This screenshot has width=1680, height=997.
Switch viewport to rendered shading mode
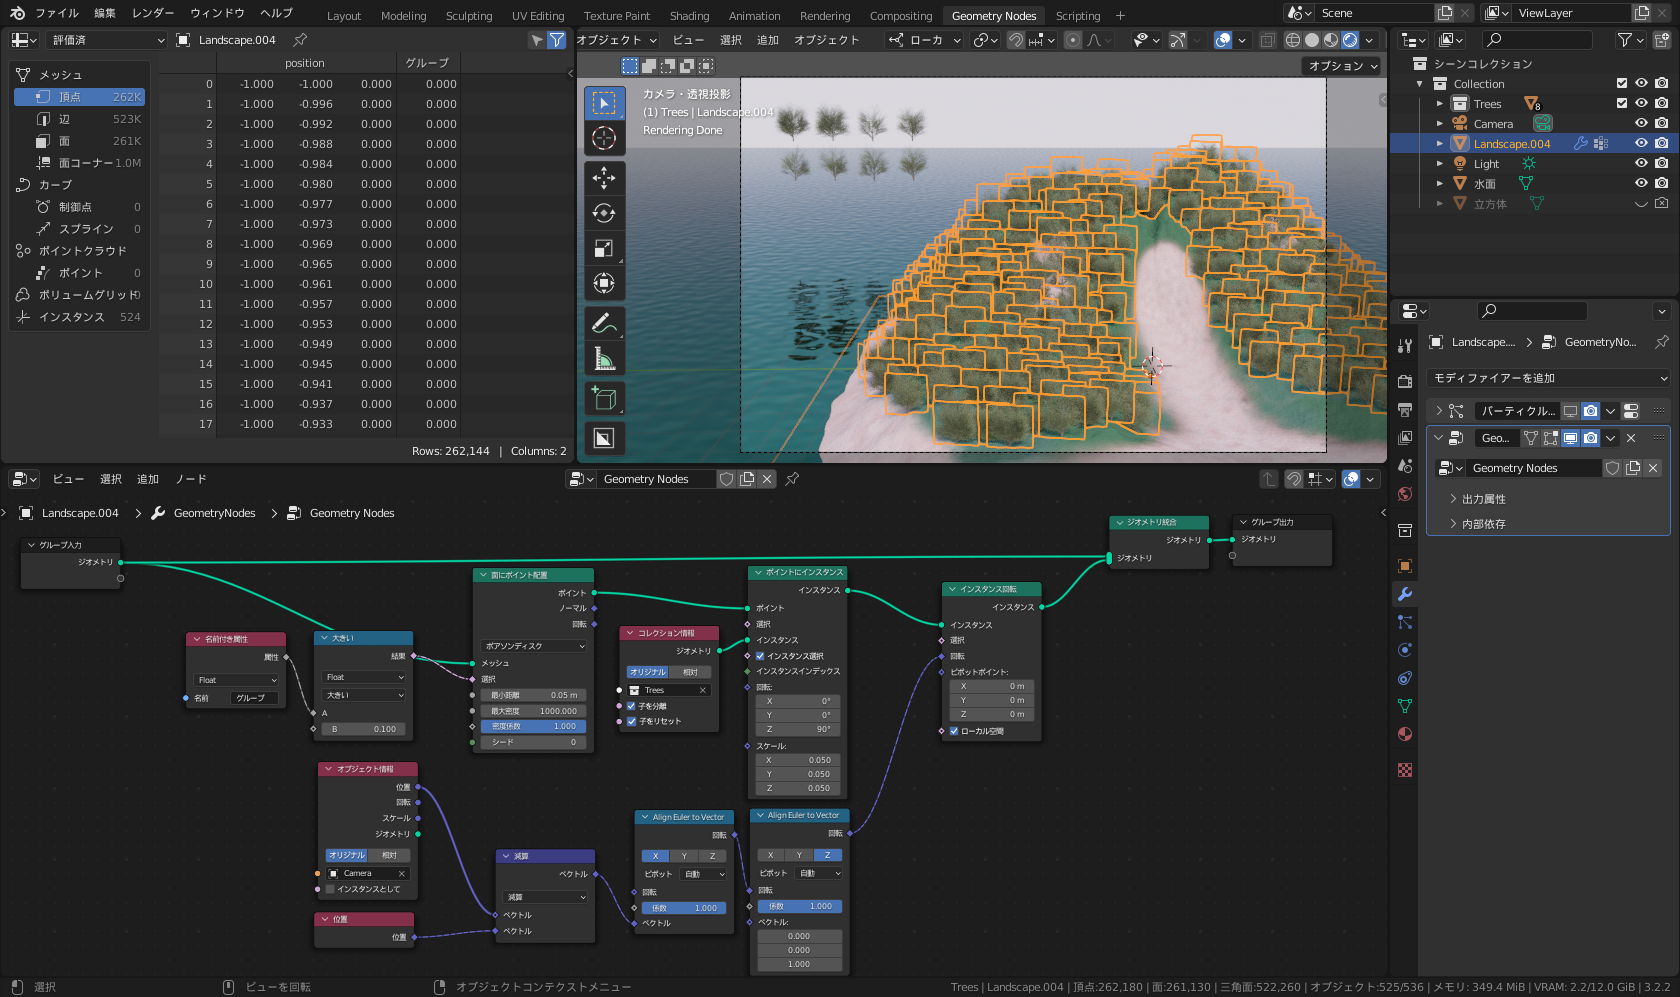point(1352,40)
